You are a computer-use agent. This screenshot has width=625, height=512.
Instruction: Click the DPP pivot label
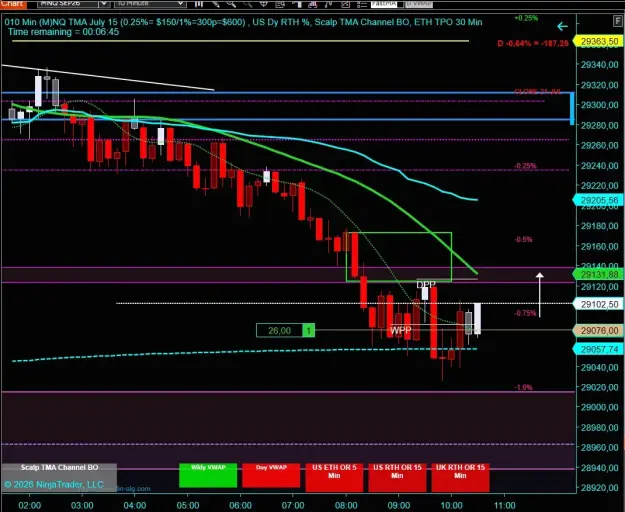click(x=426, y=284)
